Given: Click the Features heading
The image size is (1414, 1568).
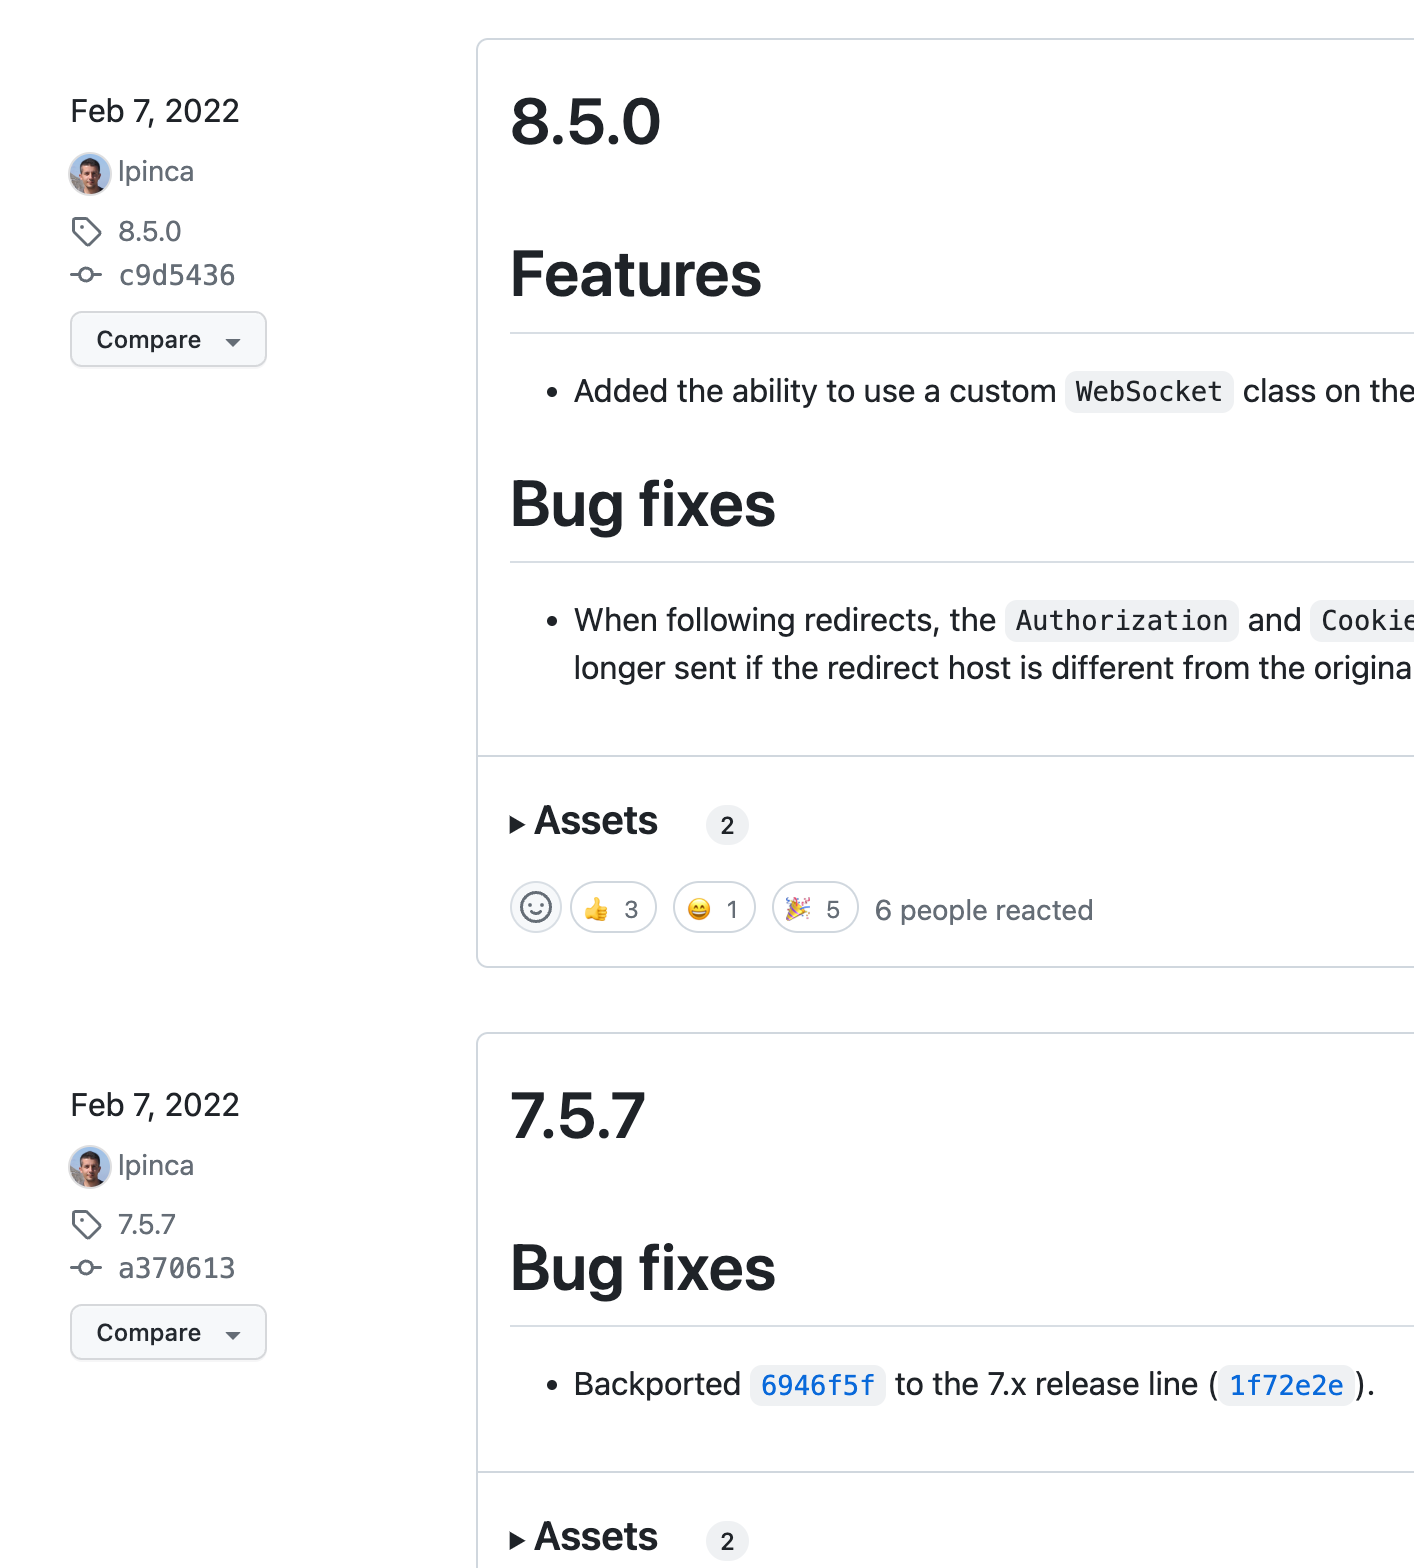Looking at the screenshot, I should [636, 274].
